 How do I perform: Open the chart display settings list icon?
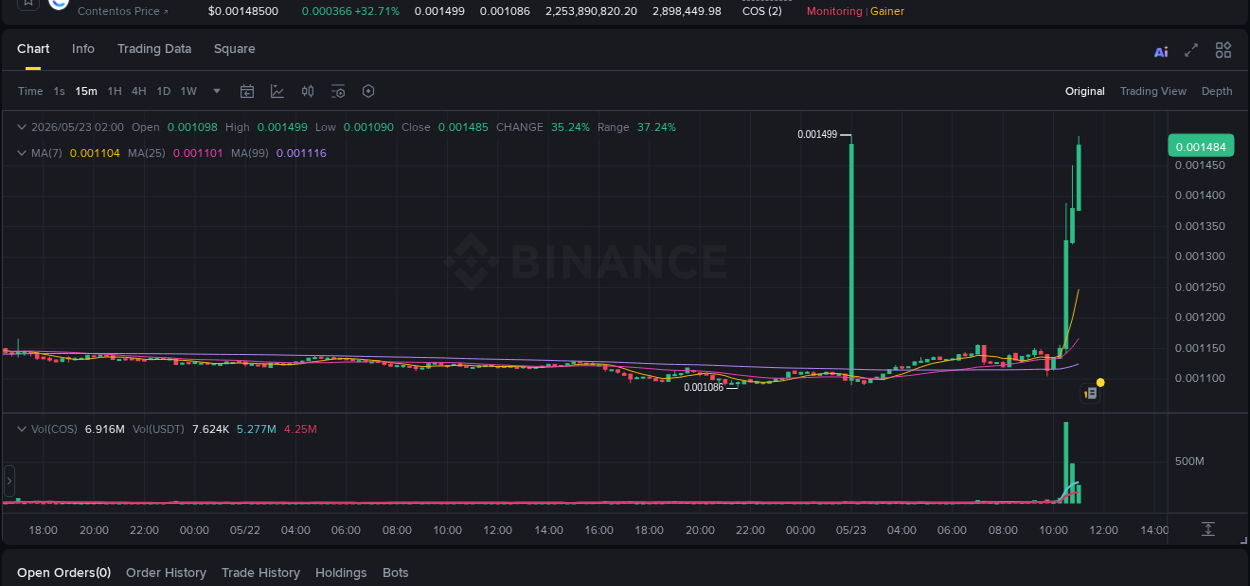click(338, 91)
